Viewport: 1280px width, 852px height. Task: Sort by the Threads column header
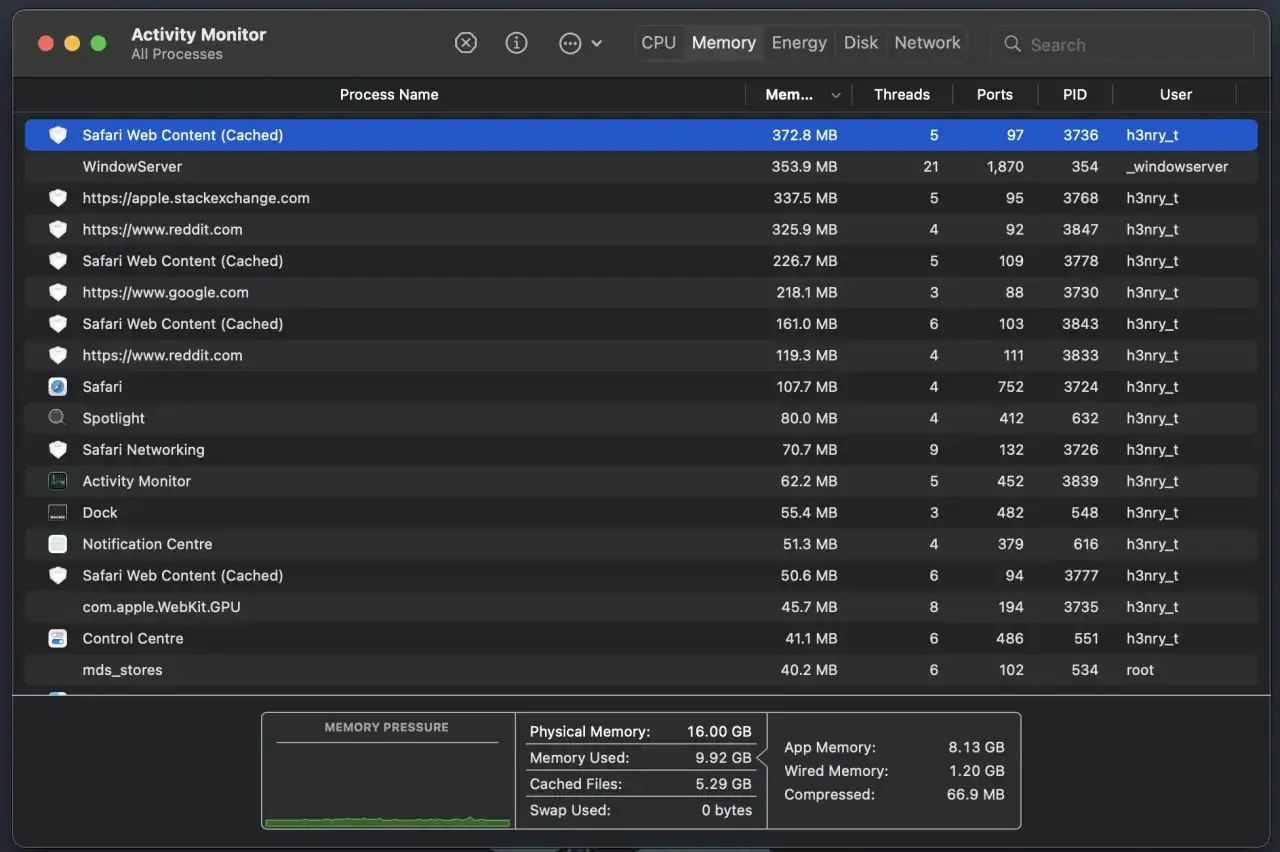point(902,94)
